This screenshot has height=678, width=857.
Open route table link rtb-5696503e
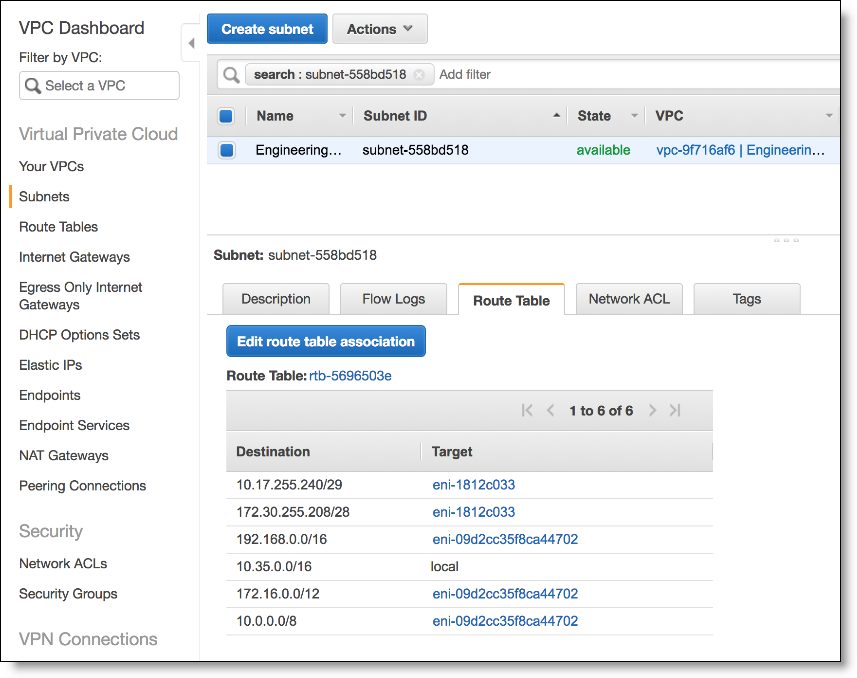click(350, 376)
